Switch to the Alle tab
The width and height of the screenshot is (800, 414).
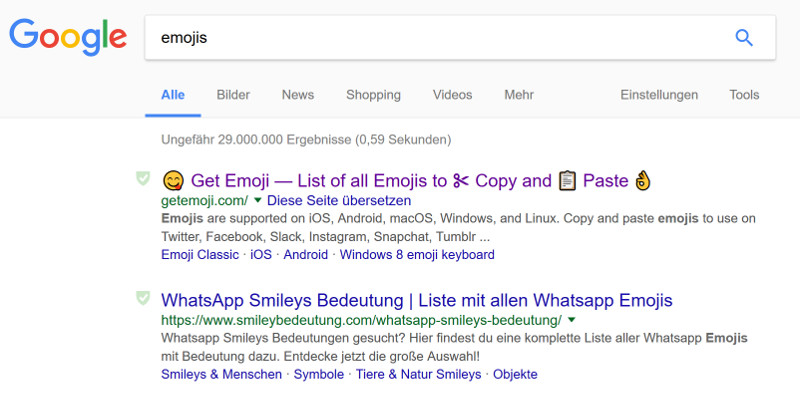click(173, 95)
